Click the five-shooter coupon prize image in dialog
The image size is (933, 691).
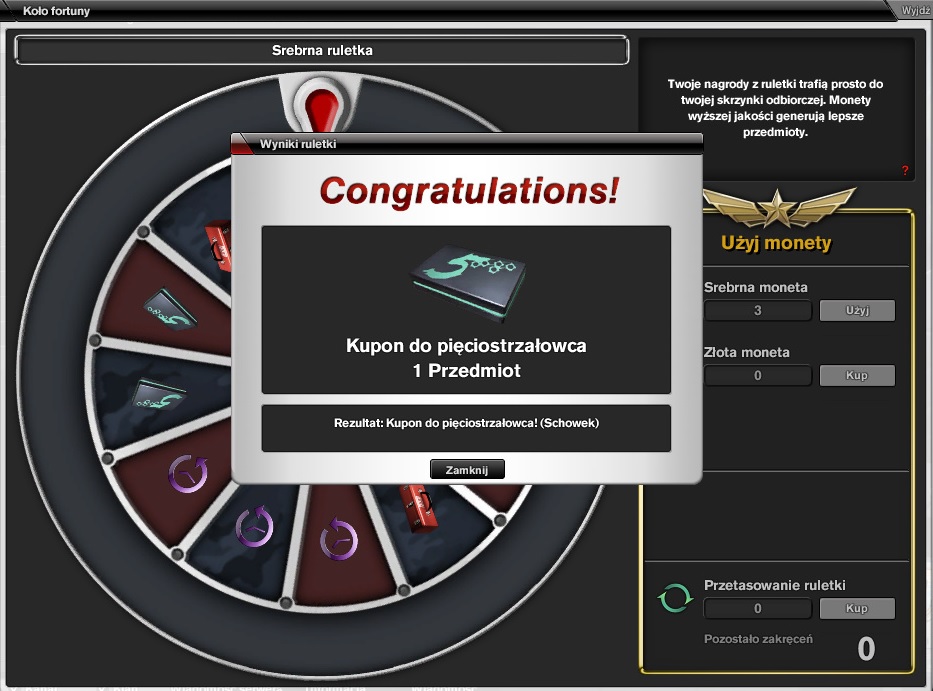click(468, 284)
